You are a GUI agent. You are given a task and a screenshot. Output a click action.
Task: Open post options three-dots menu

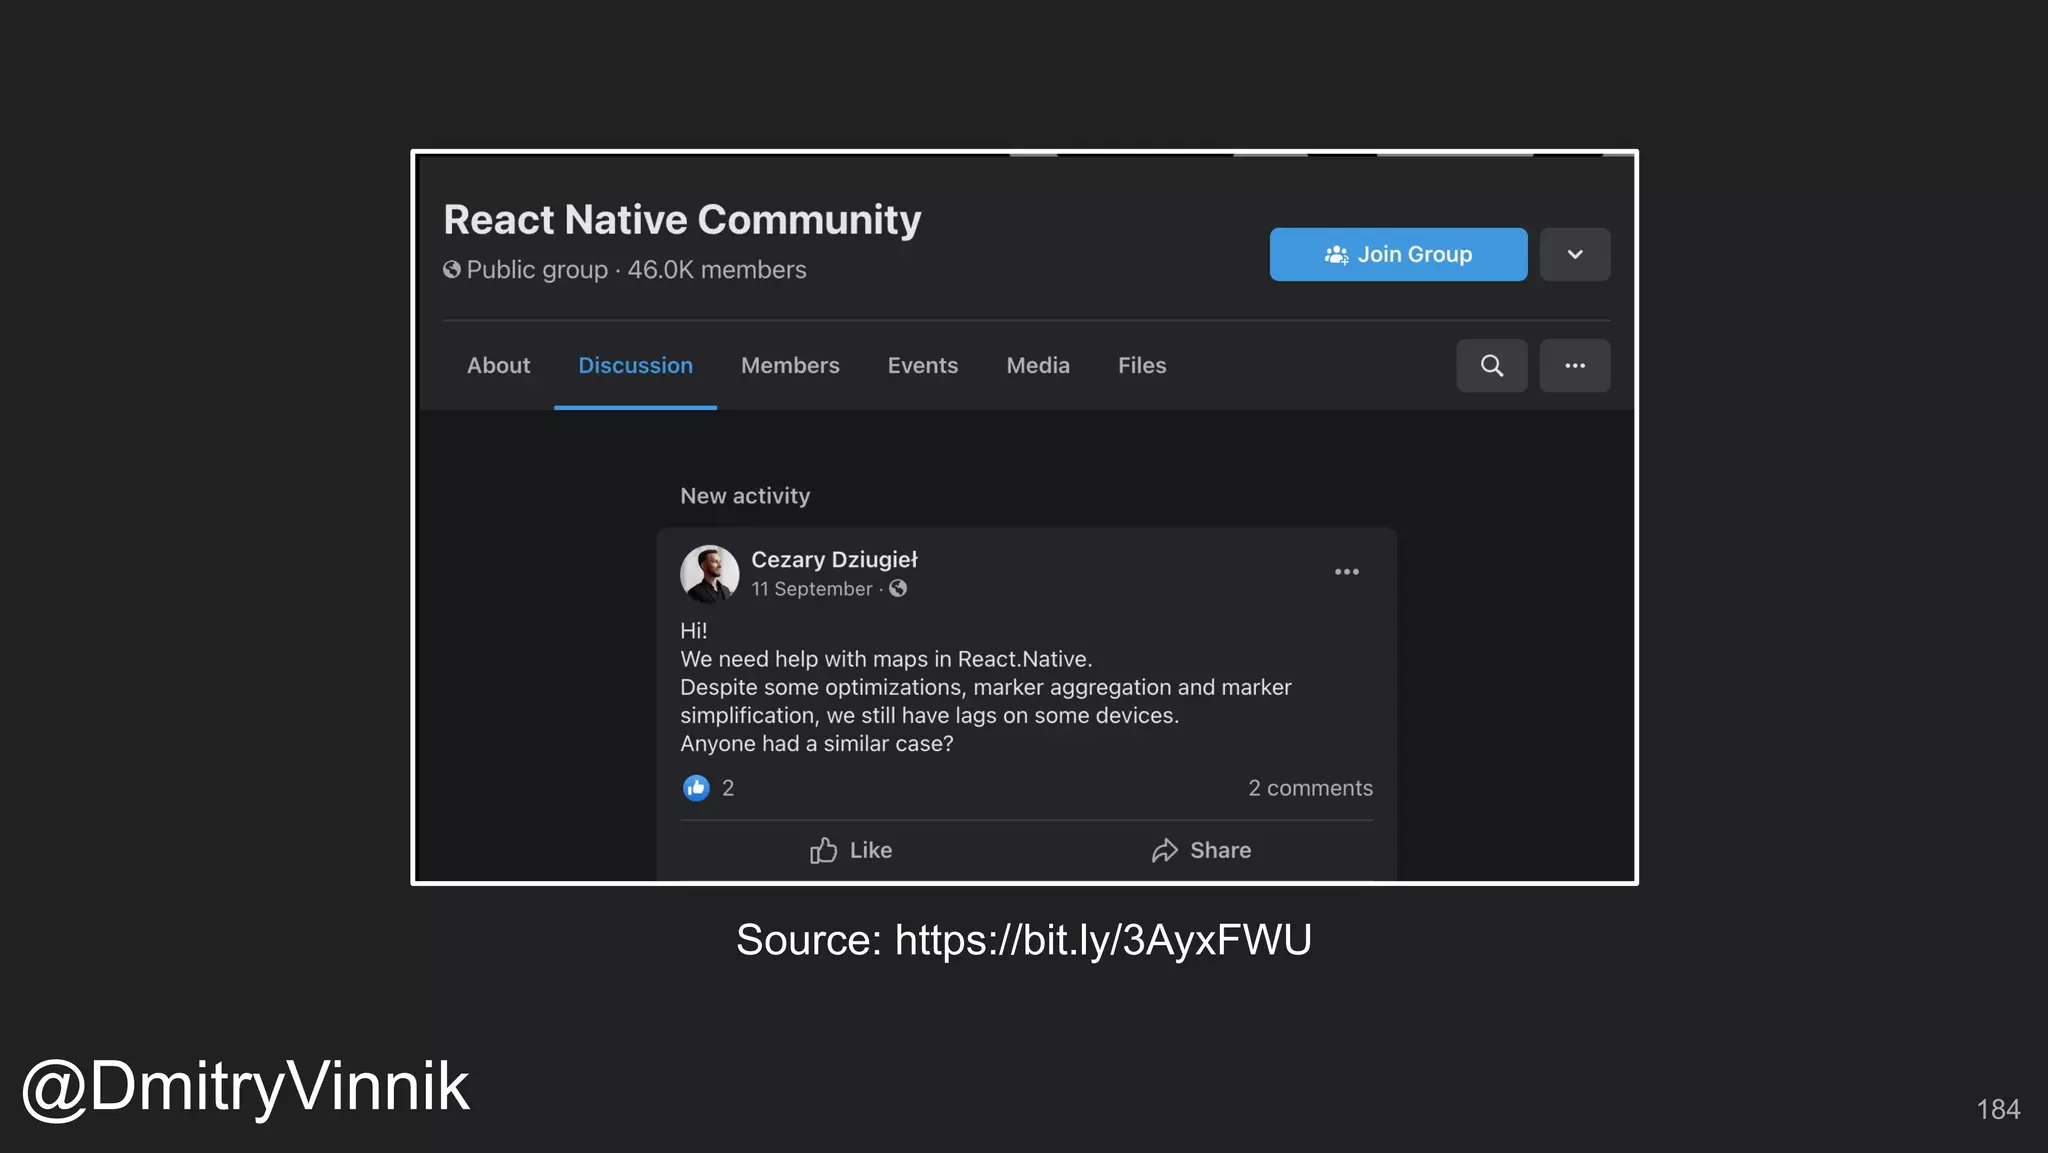1346,572
